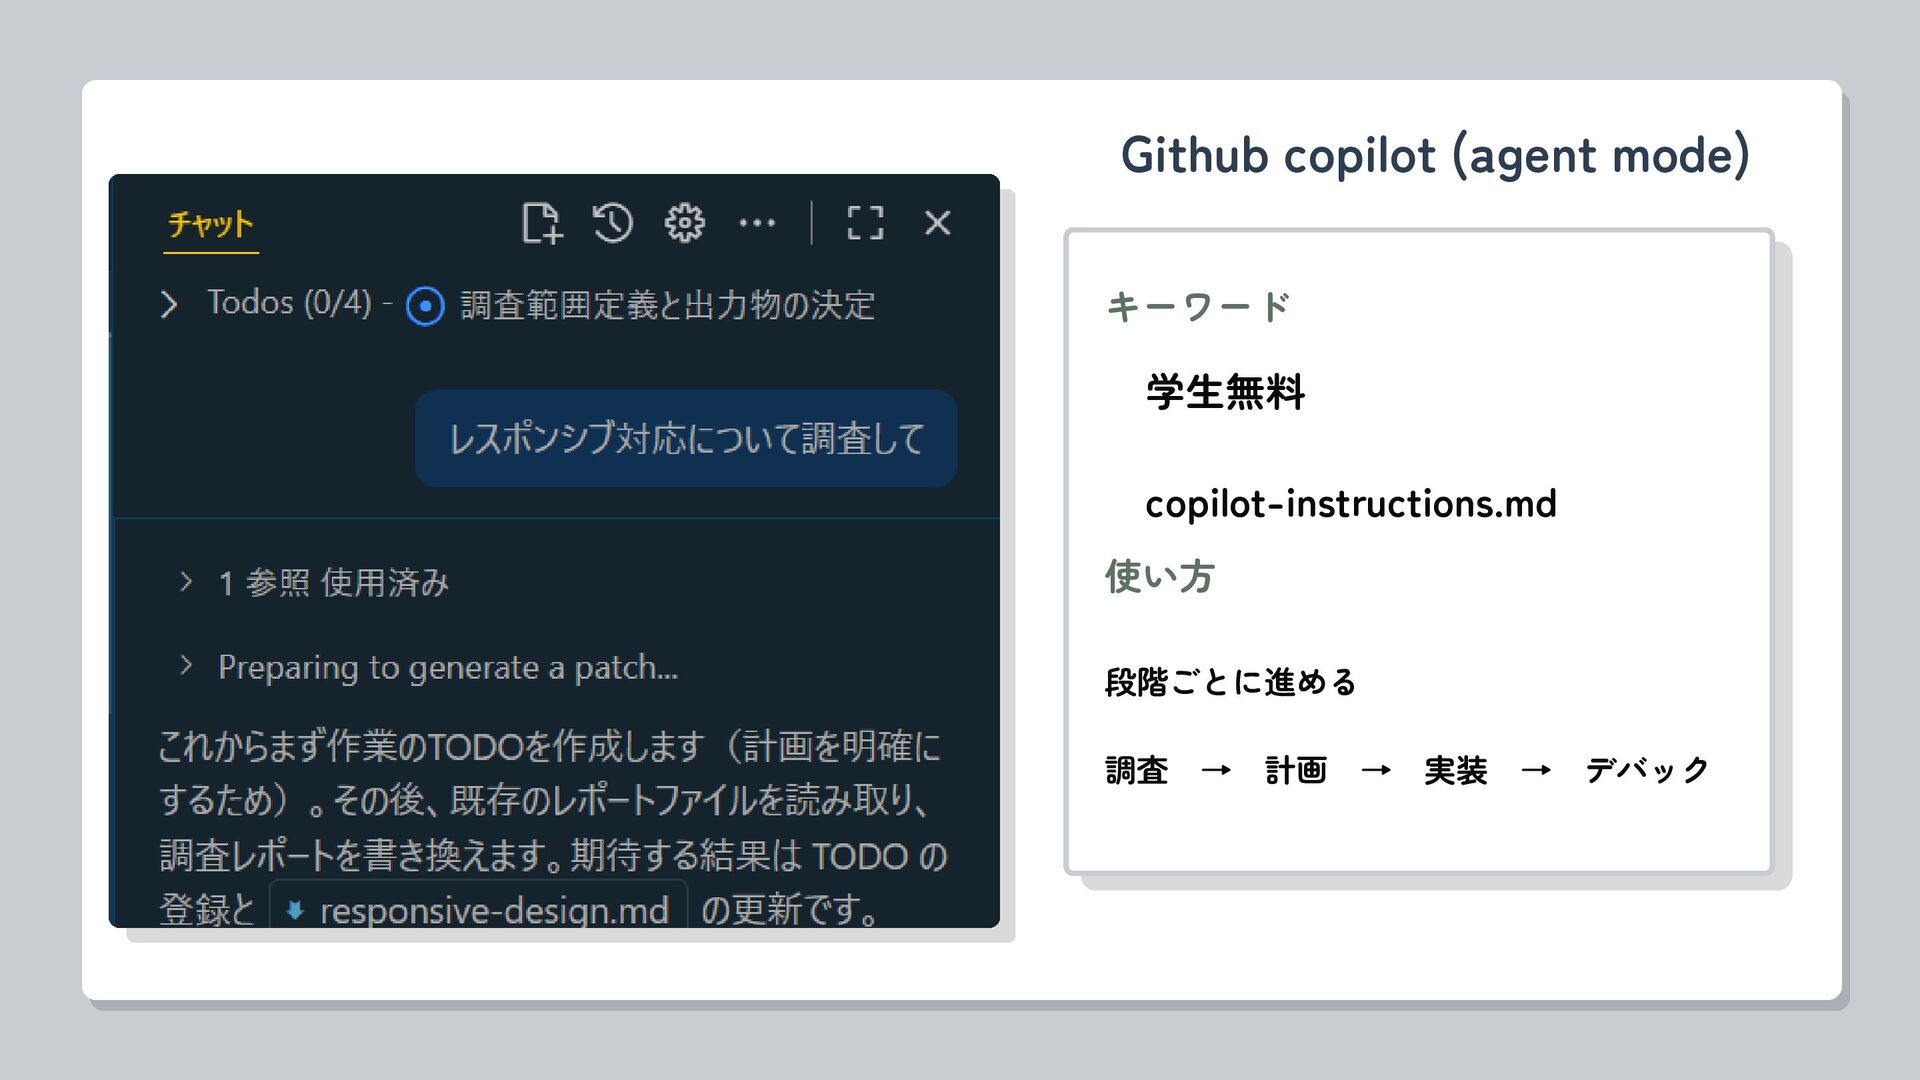Close the chat panel with X
This screenshot has width=1920, height=1080.
(937, 223)
